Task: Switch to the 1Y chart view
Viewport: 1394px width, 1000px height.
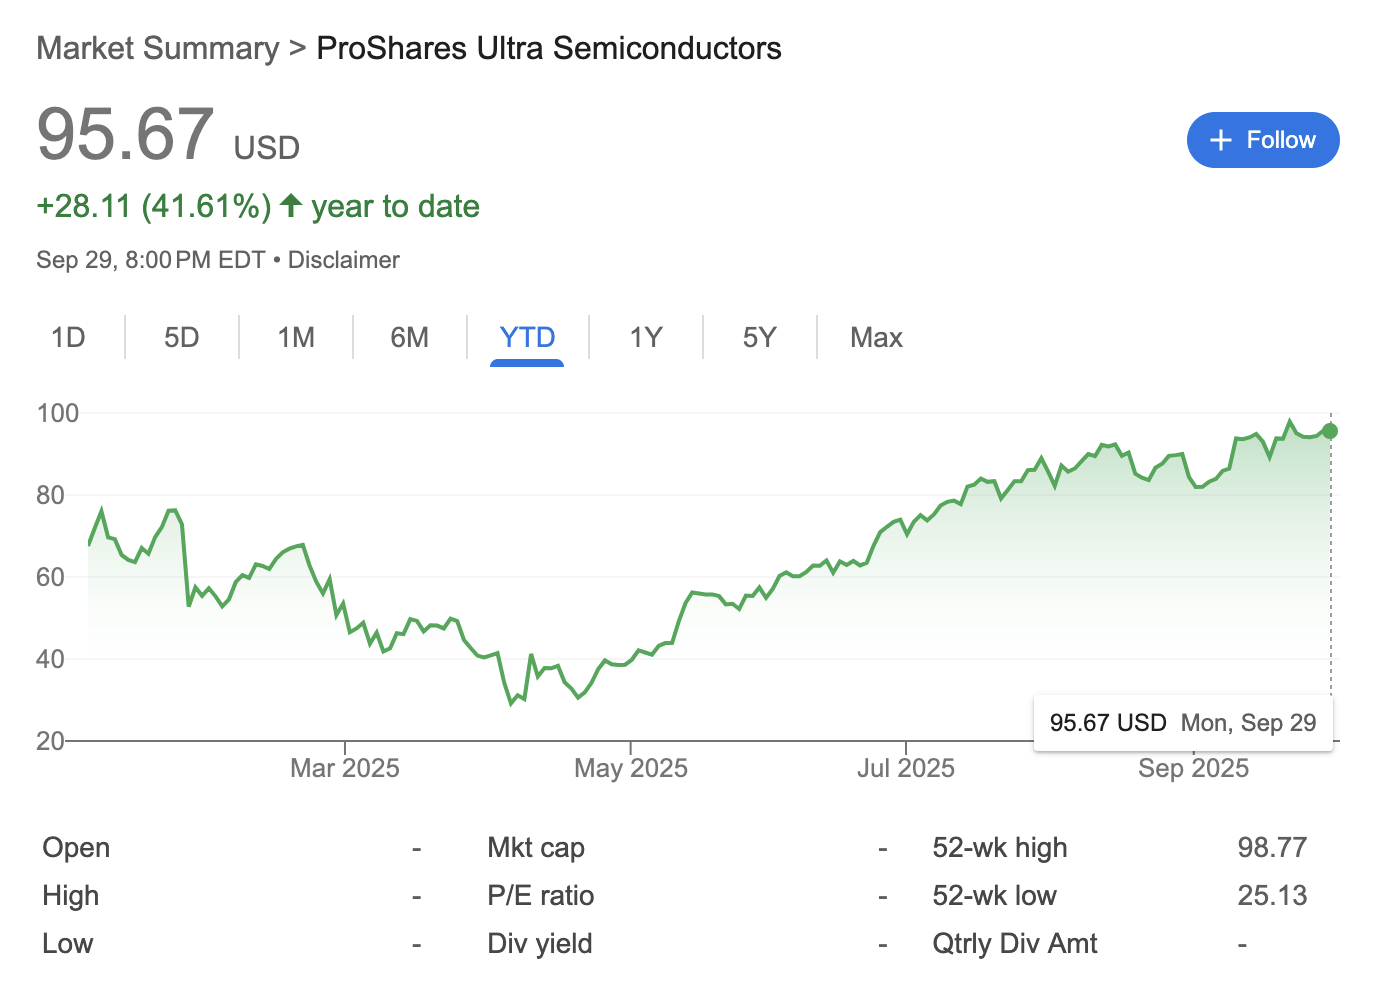Action: (x=646, y=337)
